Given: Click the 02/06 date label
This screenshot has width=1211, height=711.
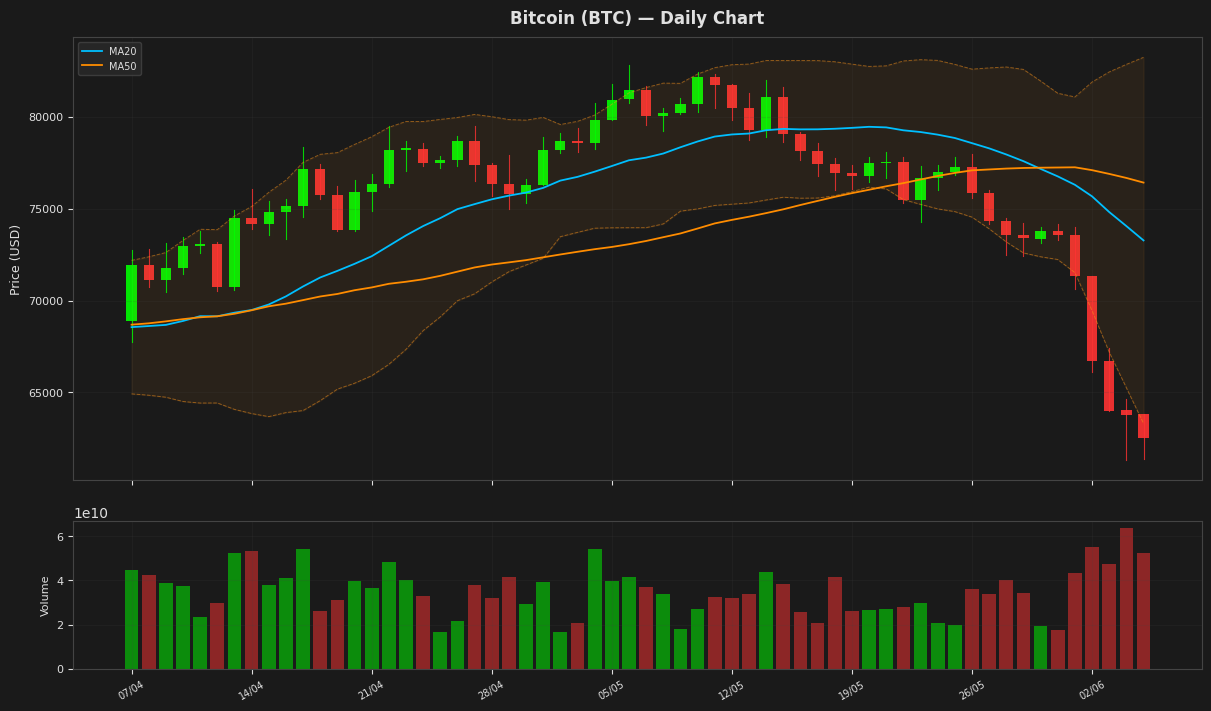Looking at the screenshot, I should click(1091, 690).
